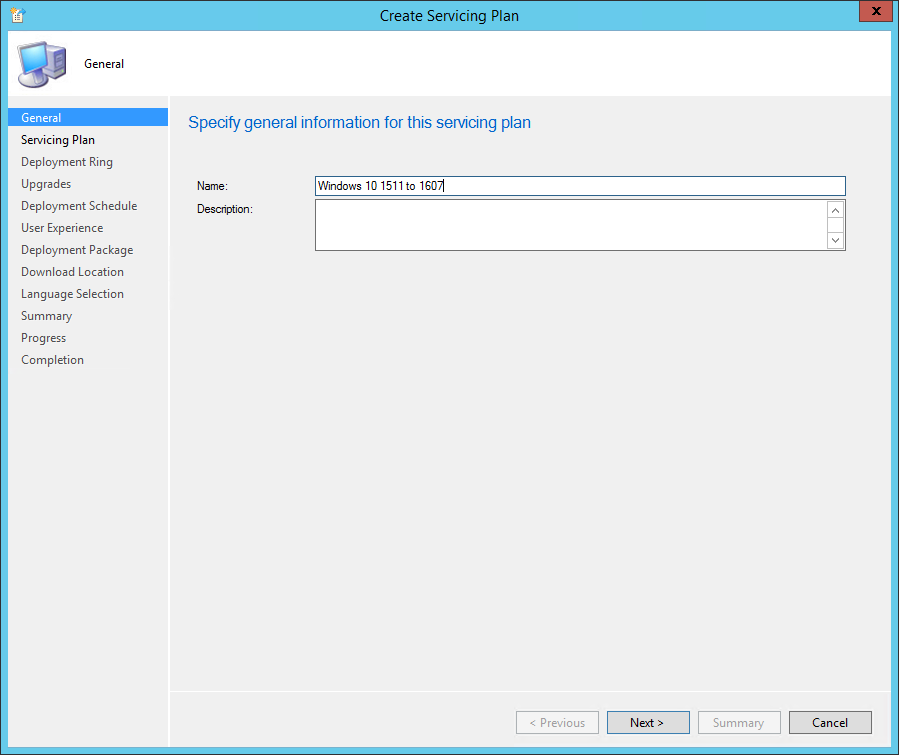Click the 'Name:' label
The image size is (899, 755).
pyautogui.click(x=212, y=186)
